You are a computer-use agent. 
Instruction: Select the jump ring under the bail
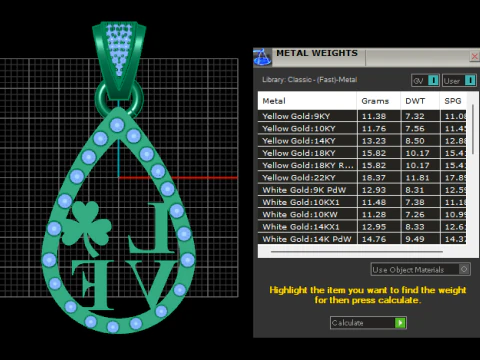[x=101, y=99]
